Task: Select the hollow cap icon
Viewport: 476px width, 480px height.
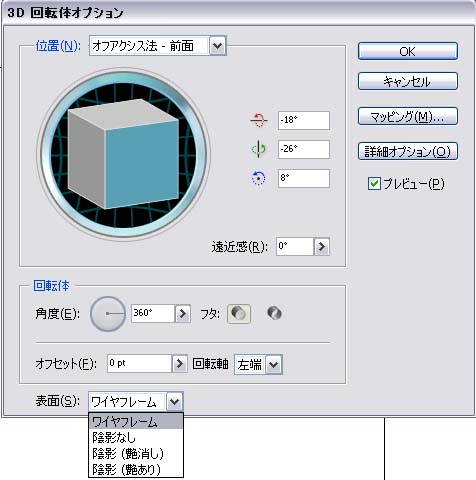Action: (274, 313)
